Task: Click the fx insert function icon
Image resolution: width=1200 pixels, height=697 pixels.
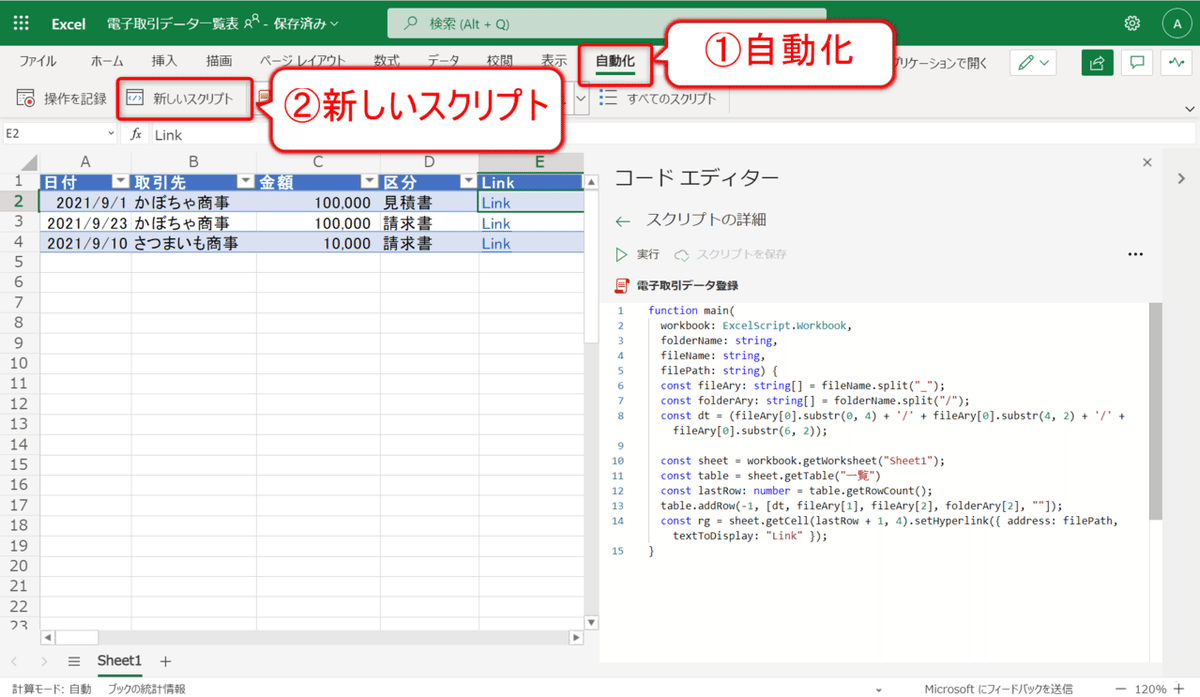Action: pyautogui.click(x=137, y=134)
